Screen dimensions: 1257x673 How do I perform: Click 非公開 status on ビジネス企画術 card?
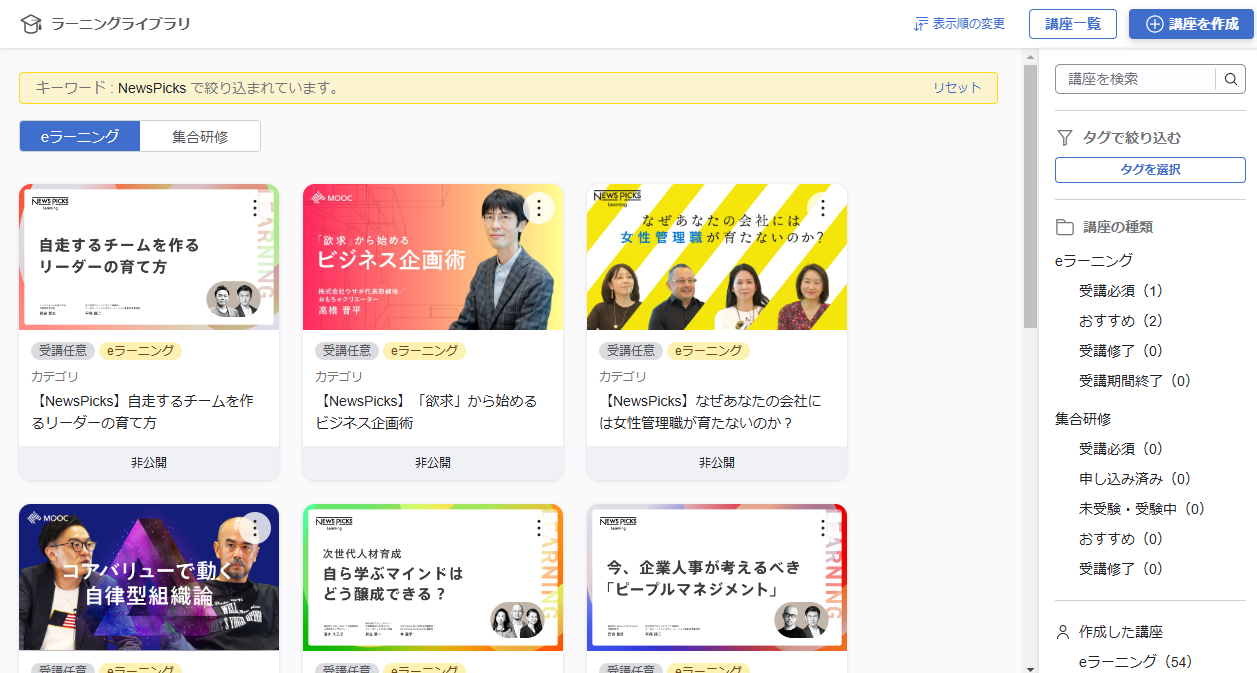coord(433,463)
